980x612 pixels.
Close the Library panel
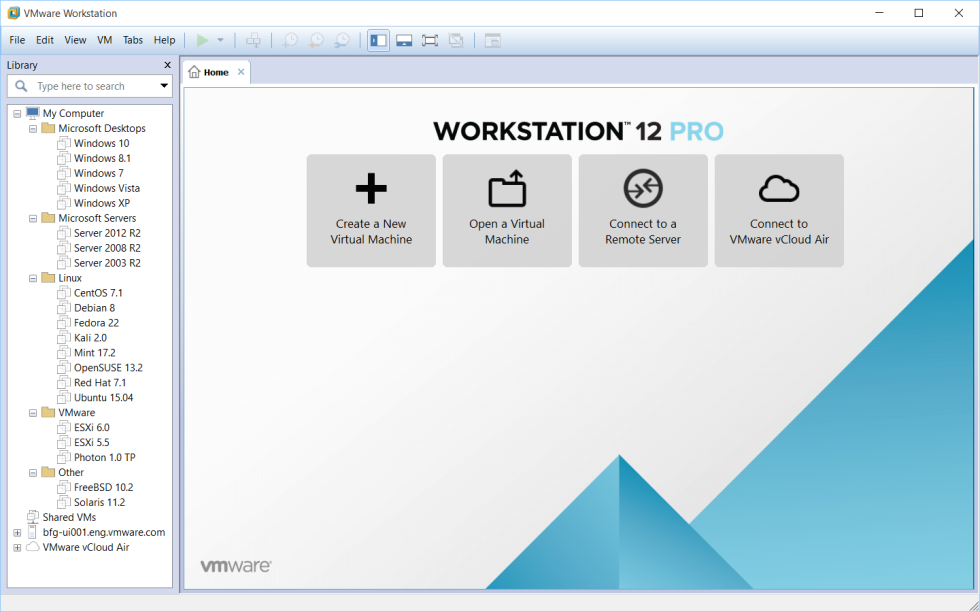tap(167, 65)
